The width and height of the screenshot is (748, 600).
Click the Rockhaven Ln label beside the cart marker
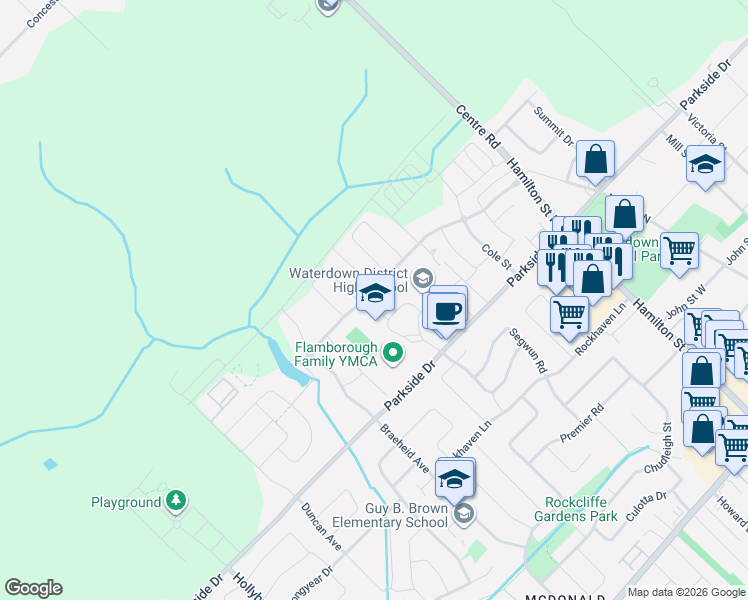tap(600, 329)
